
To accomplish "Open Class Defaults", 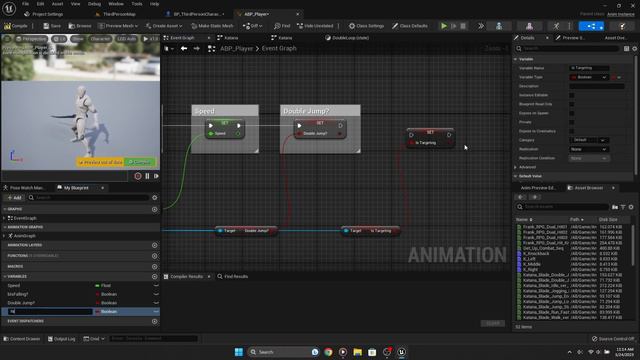I will [x=410, y=26].
